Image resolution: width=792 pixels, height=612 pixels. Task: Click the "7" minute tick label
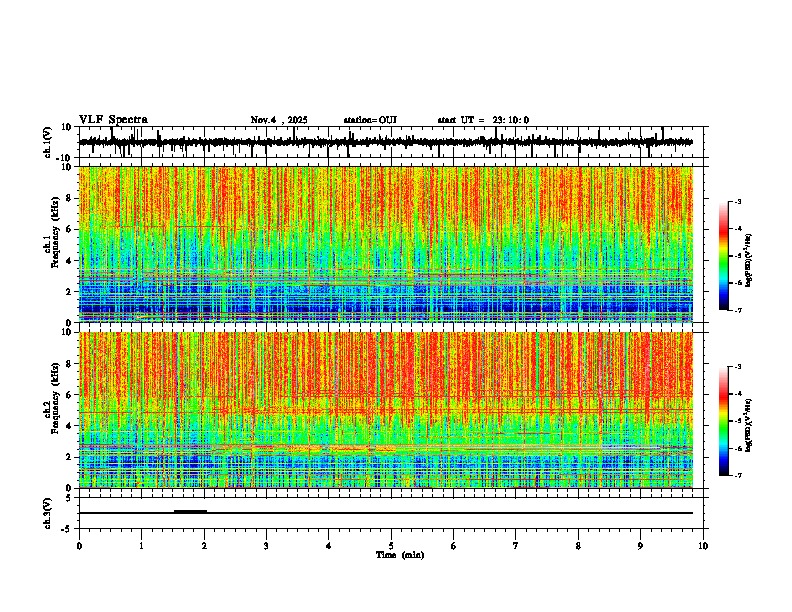pyautogui.click(x=516, y=546)
